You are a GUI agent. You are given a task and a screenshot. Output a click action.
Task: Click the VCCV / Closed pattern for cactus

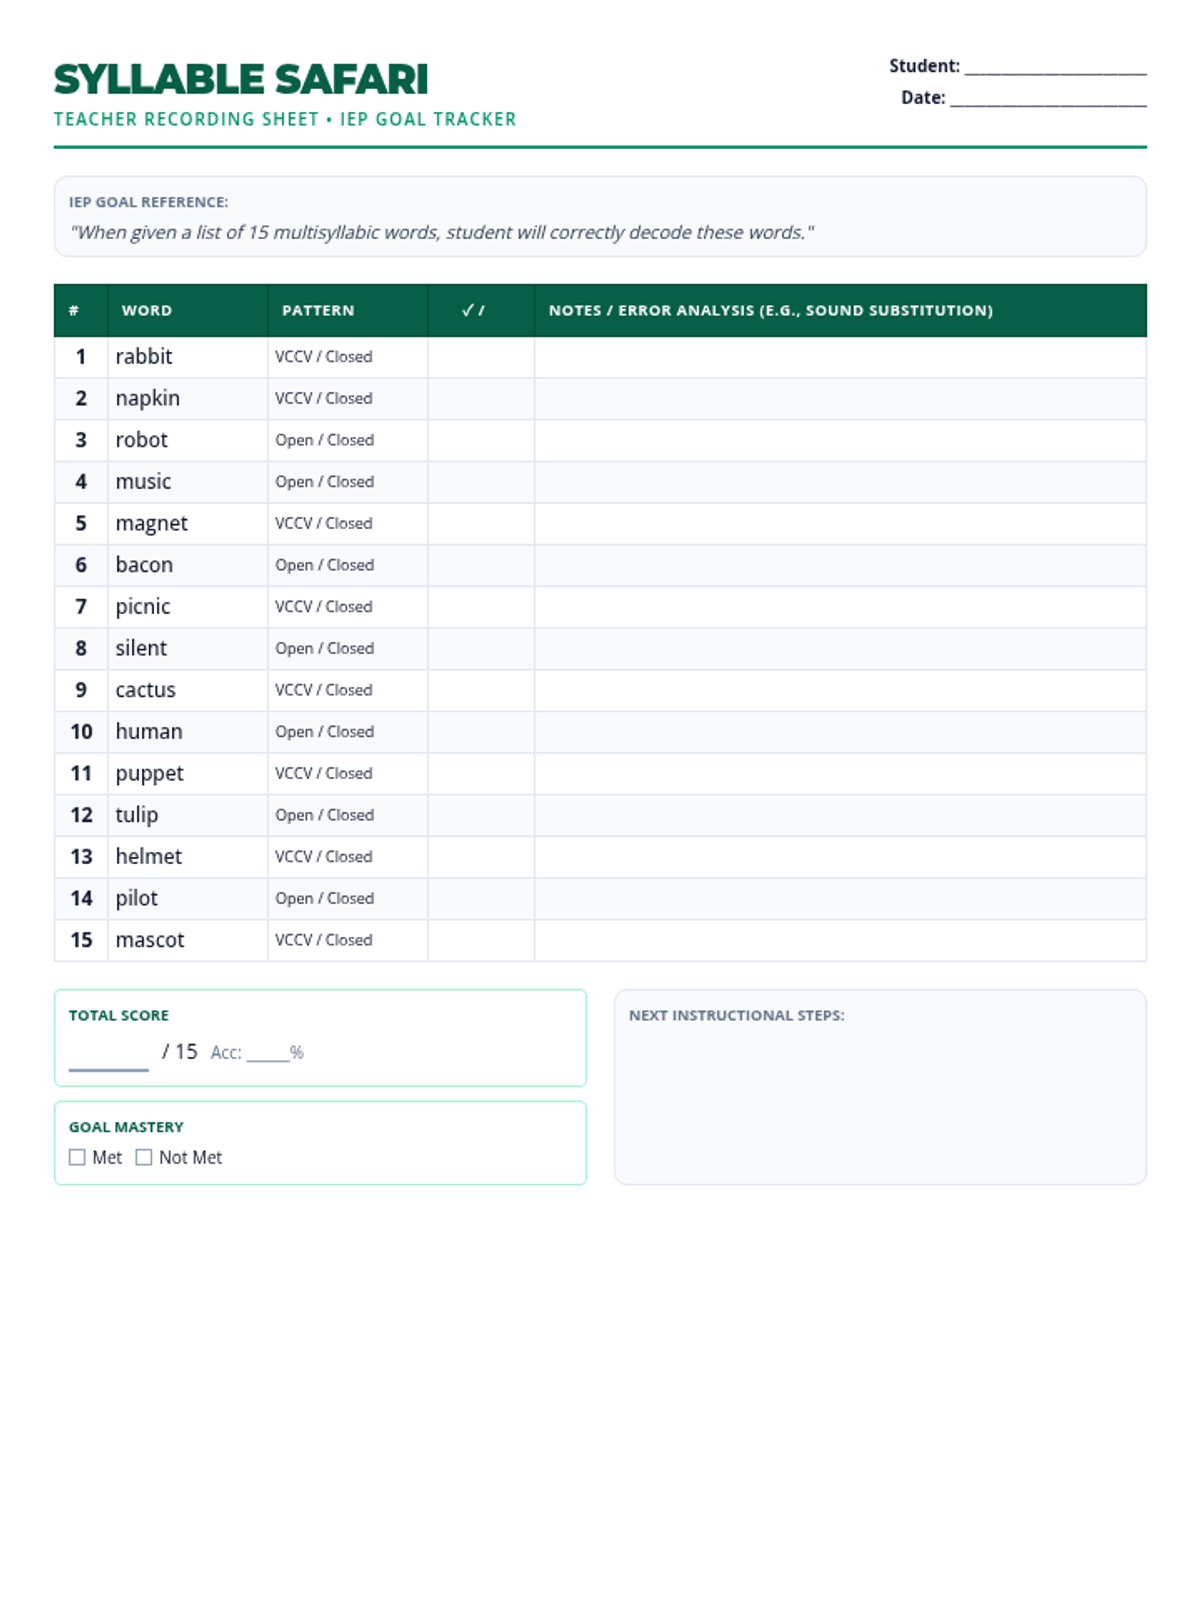coord(323,690)
